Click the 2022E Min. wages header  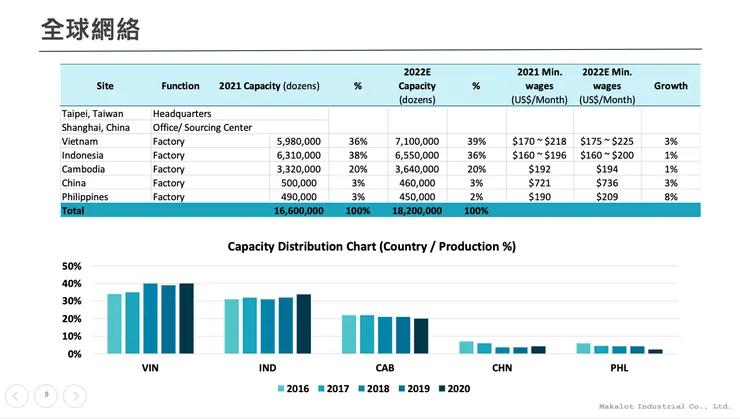(607, 86)
